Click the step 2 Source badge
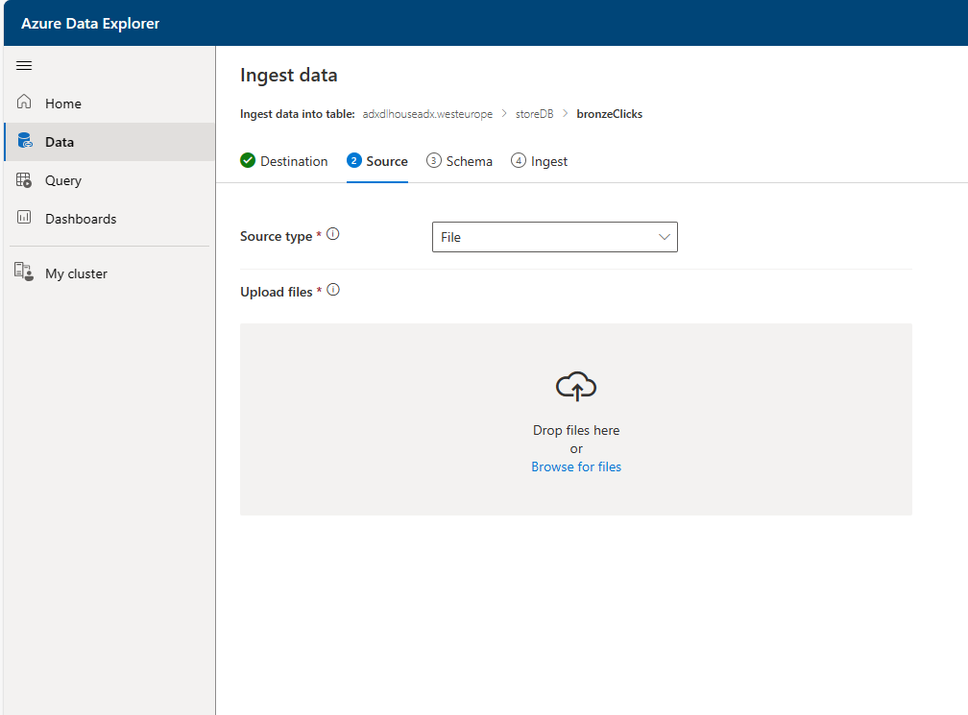The width and height of the screenshot is (968, 715). tap(354, 161)
